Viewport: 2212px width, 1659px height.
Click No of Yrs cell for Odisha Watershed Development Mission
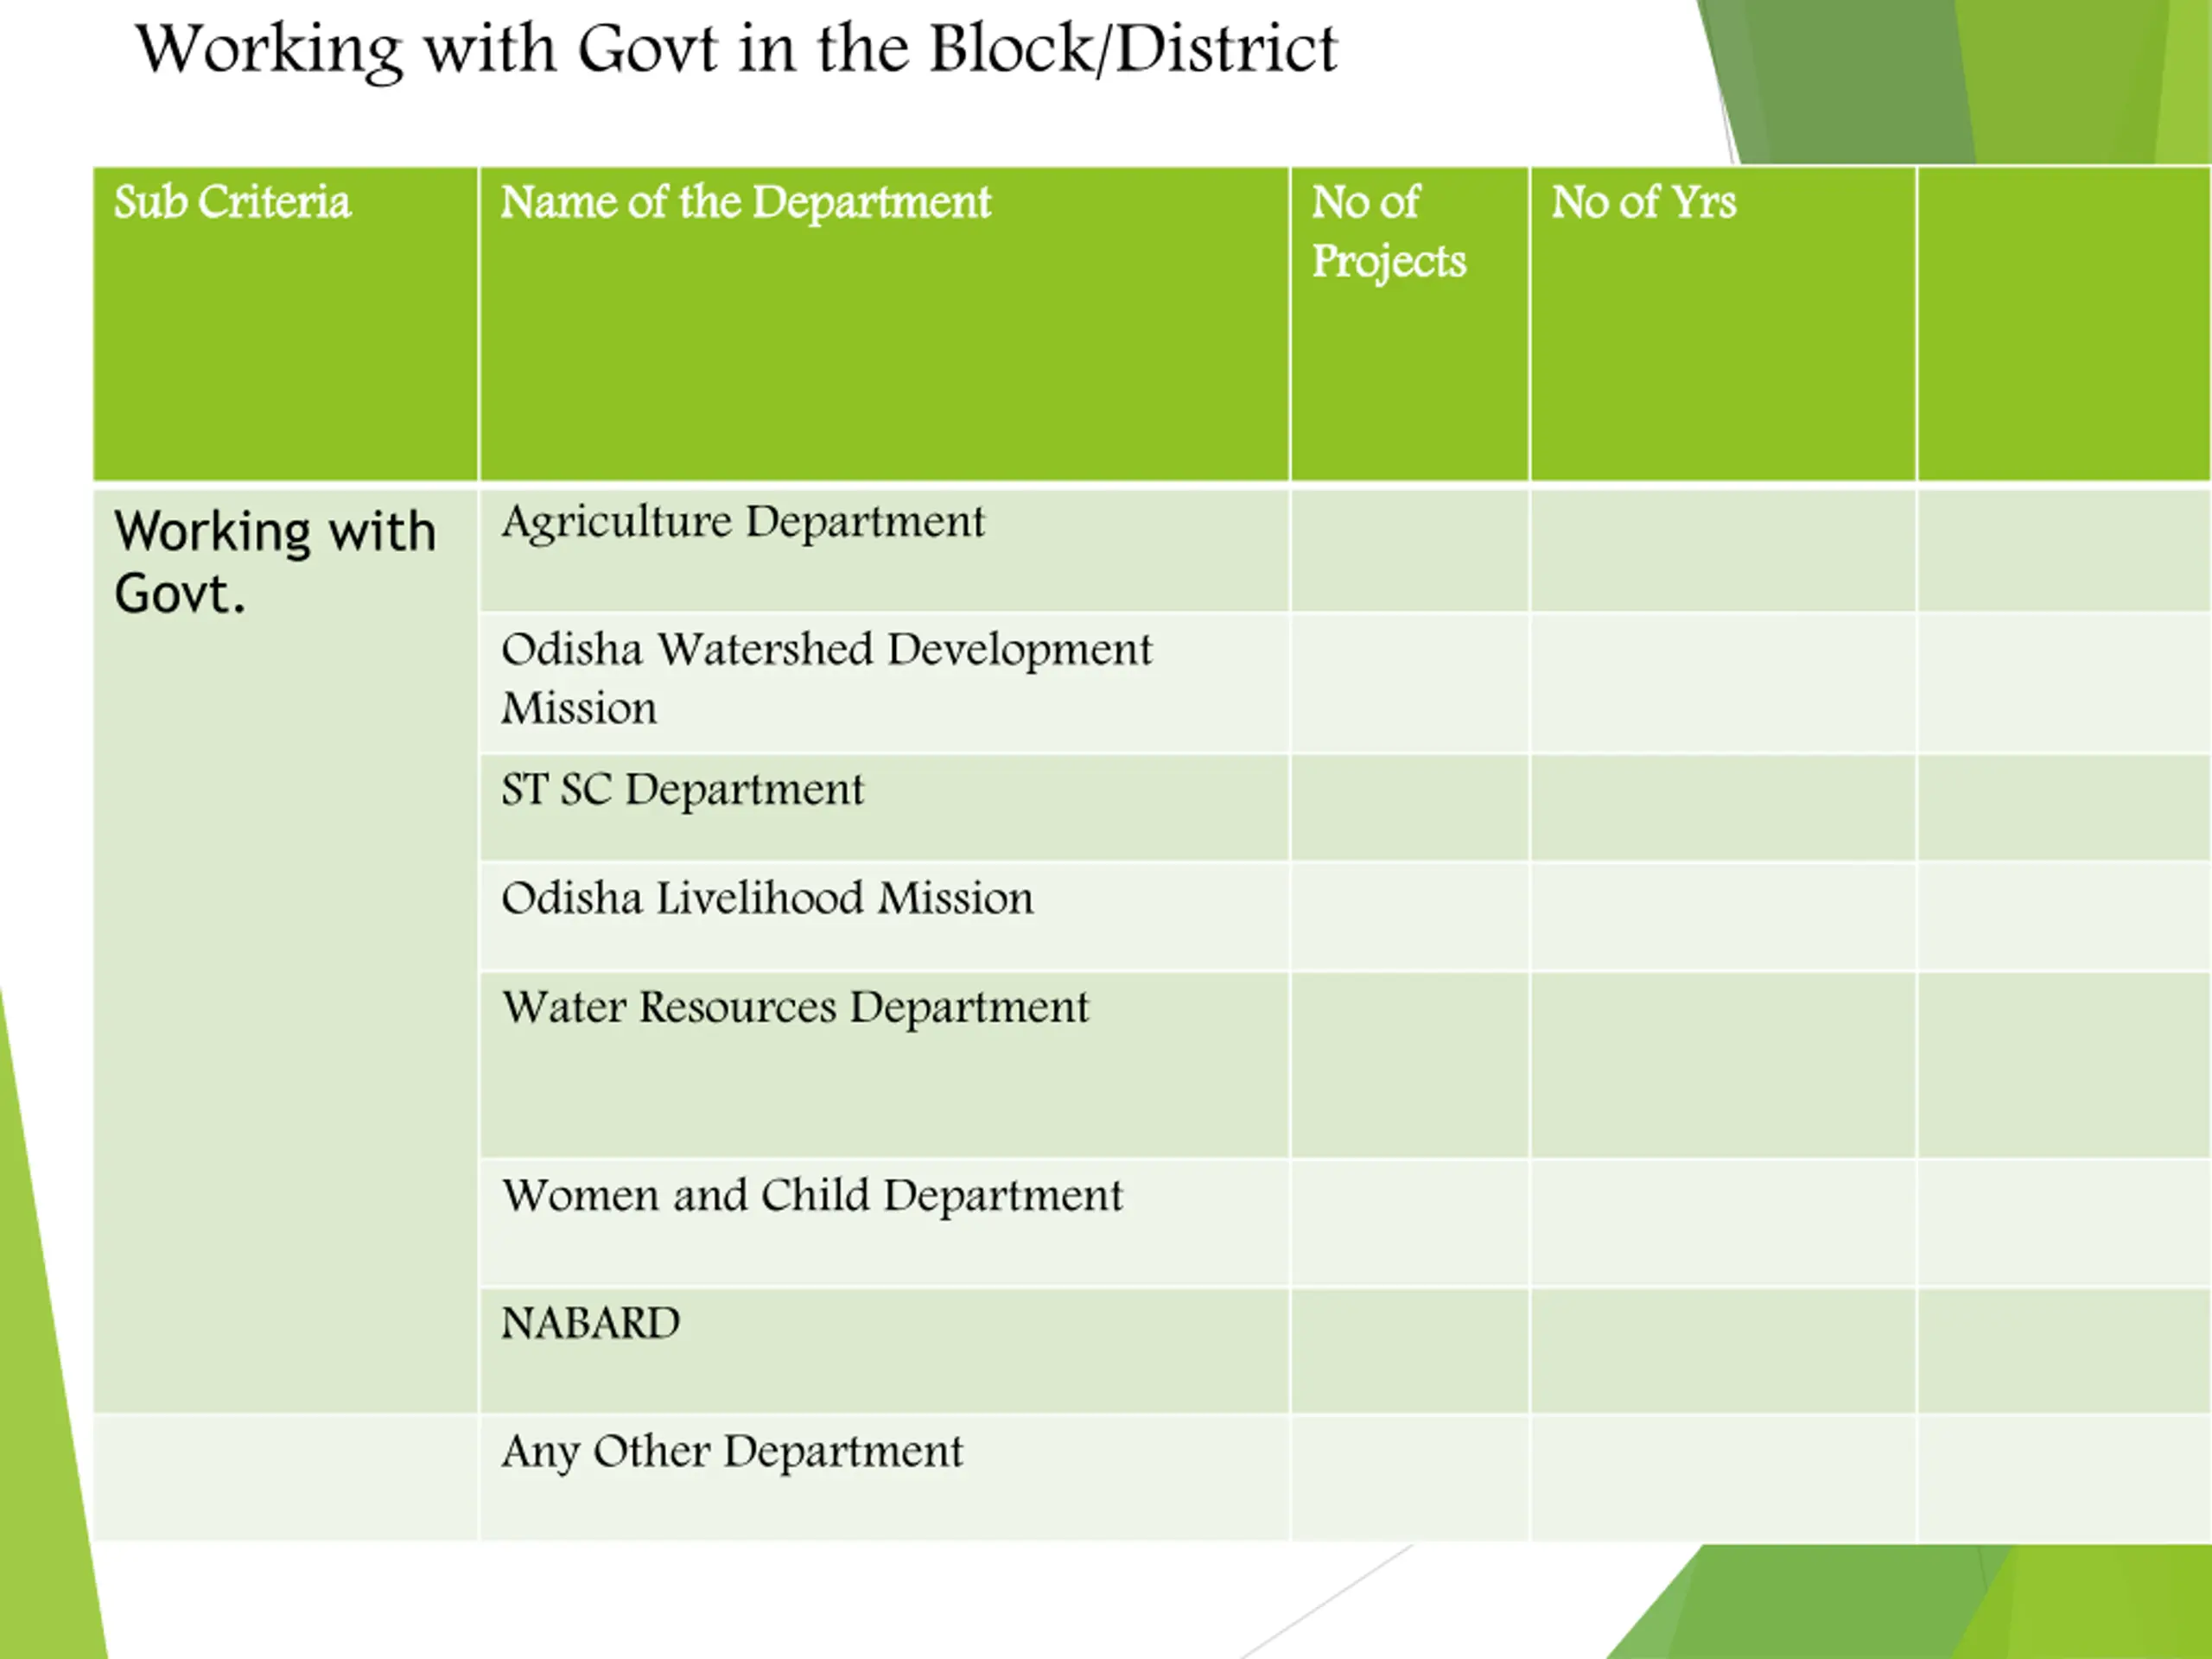click(x=1723, y=683)
